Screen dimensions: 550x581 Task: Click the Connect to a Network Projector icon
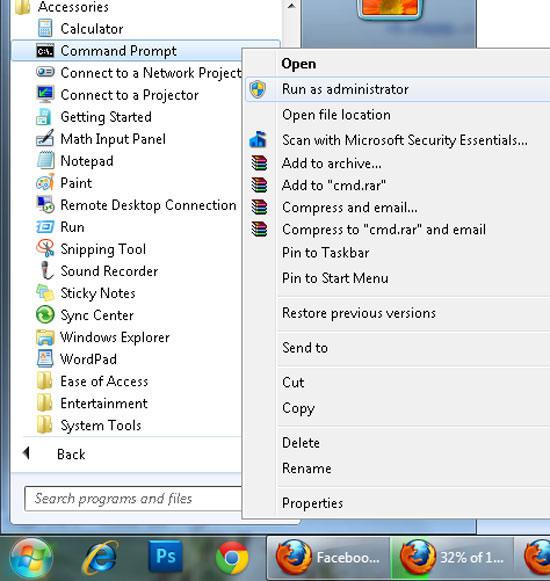45,72
